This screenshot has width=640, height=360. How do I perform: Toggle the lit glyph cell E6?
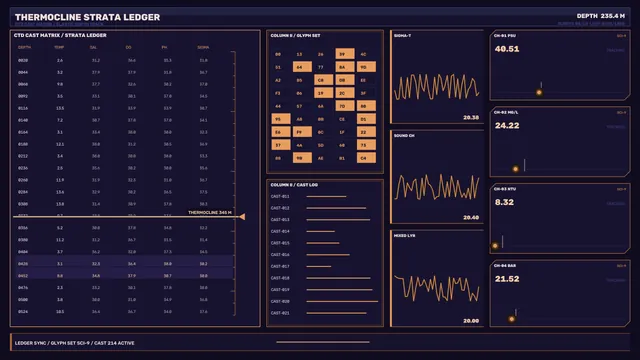click(x=281, y=132)
